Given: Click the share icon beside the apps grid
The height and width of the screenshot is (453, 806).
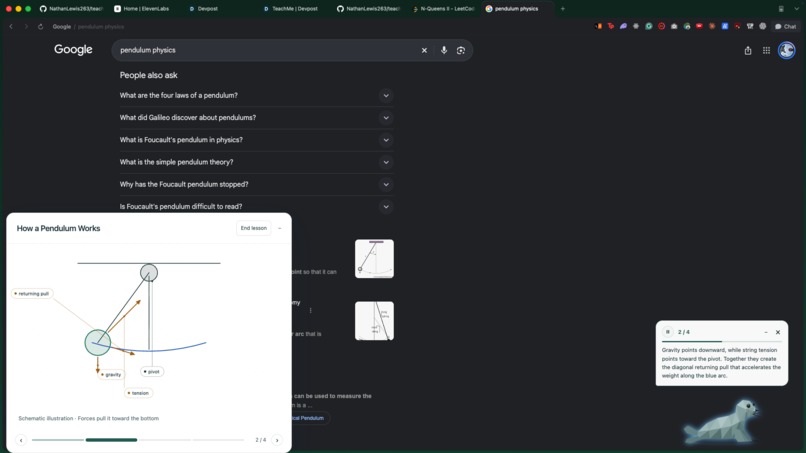Looking at the screenshot, I should point(748,50).
